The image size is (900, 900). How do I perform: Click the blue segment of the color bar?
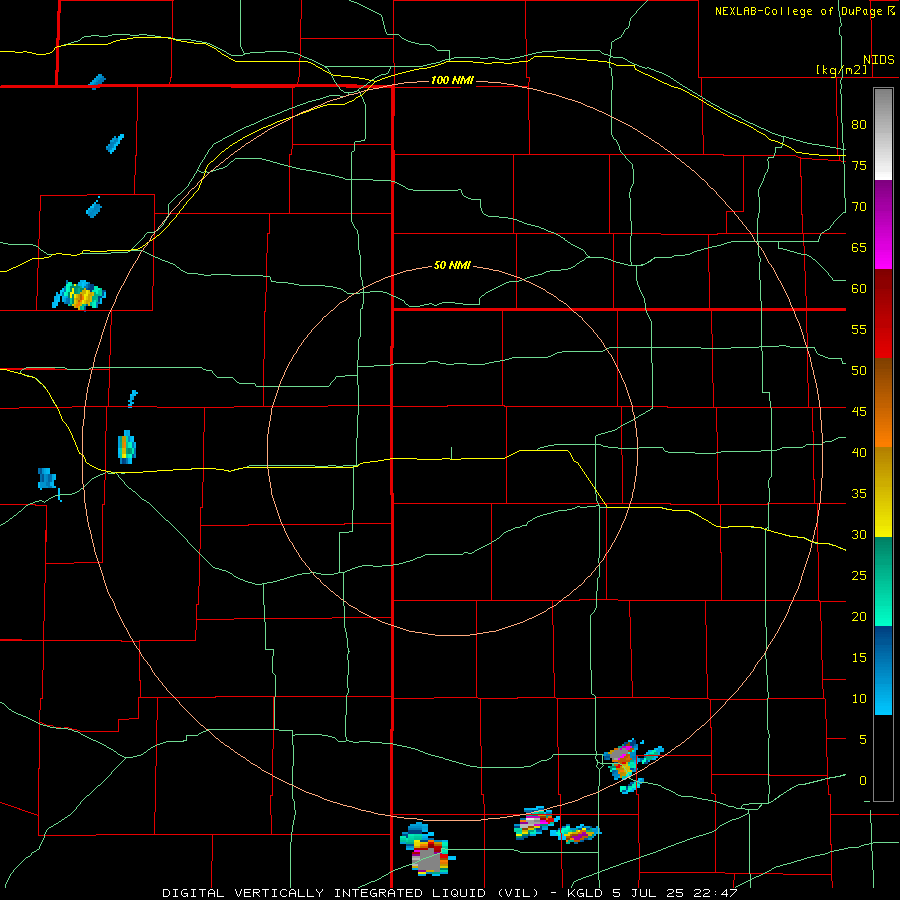(x=883, y=670)
